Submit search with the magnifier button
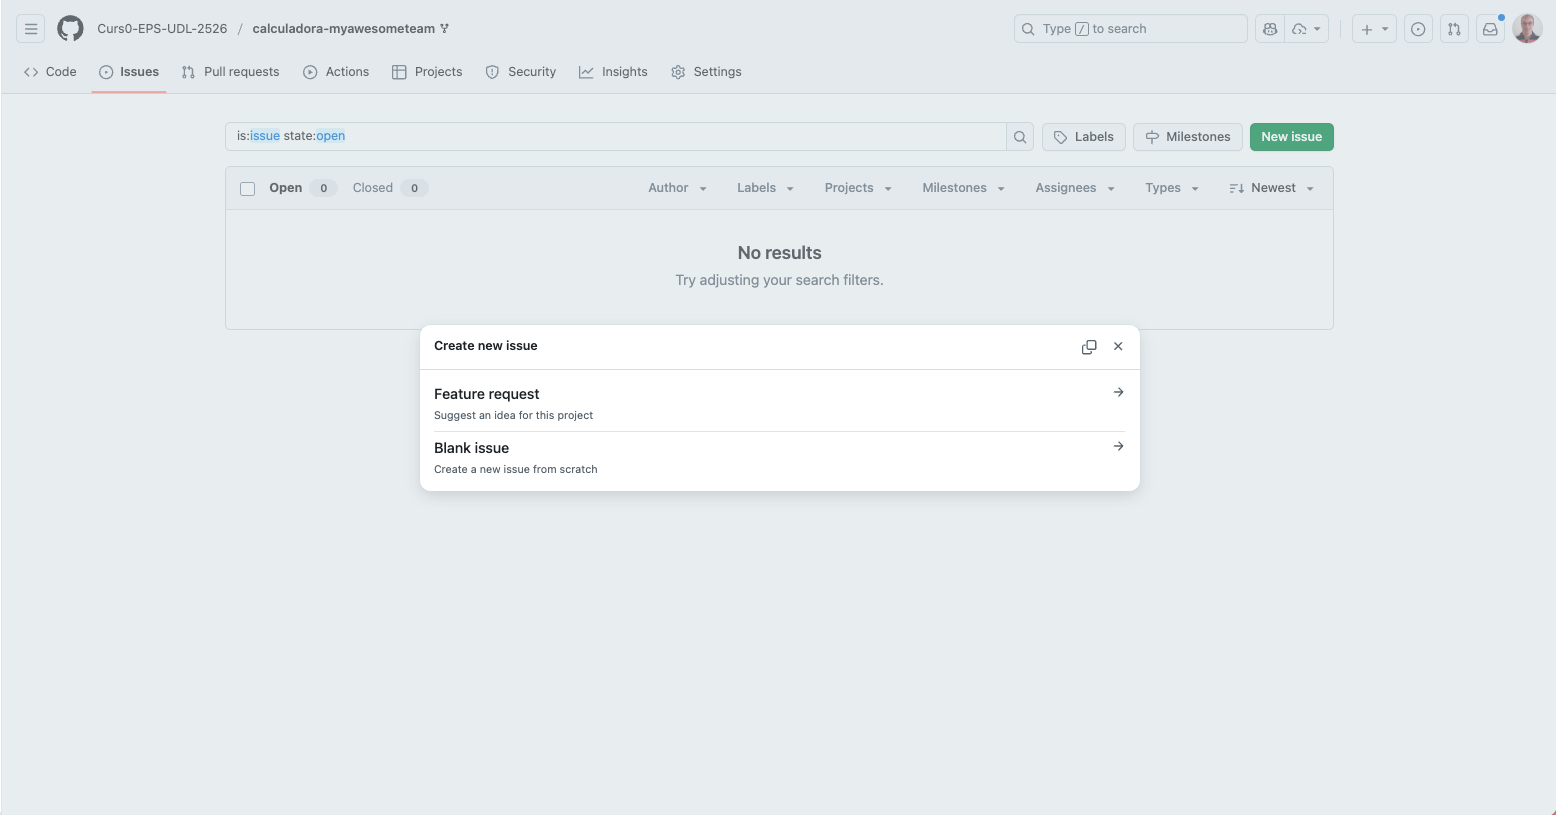Screen dimensions: 1556x815 click(1020, 137)
